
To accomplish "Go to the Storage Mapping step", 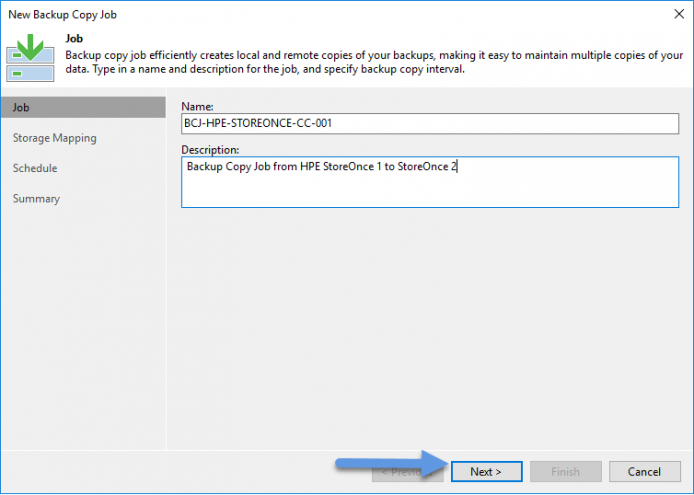I will click(x=54, y=138).
